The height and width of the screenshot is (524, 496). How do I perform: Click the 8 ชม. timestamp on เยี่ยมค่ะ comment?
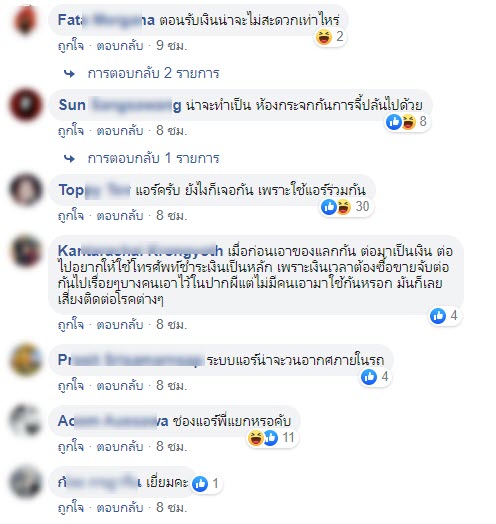pos(171,508)
